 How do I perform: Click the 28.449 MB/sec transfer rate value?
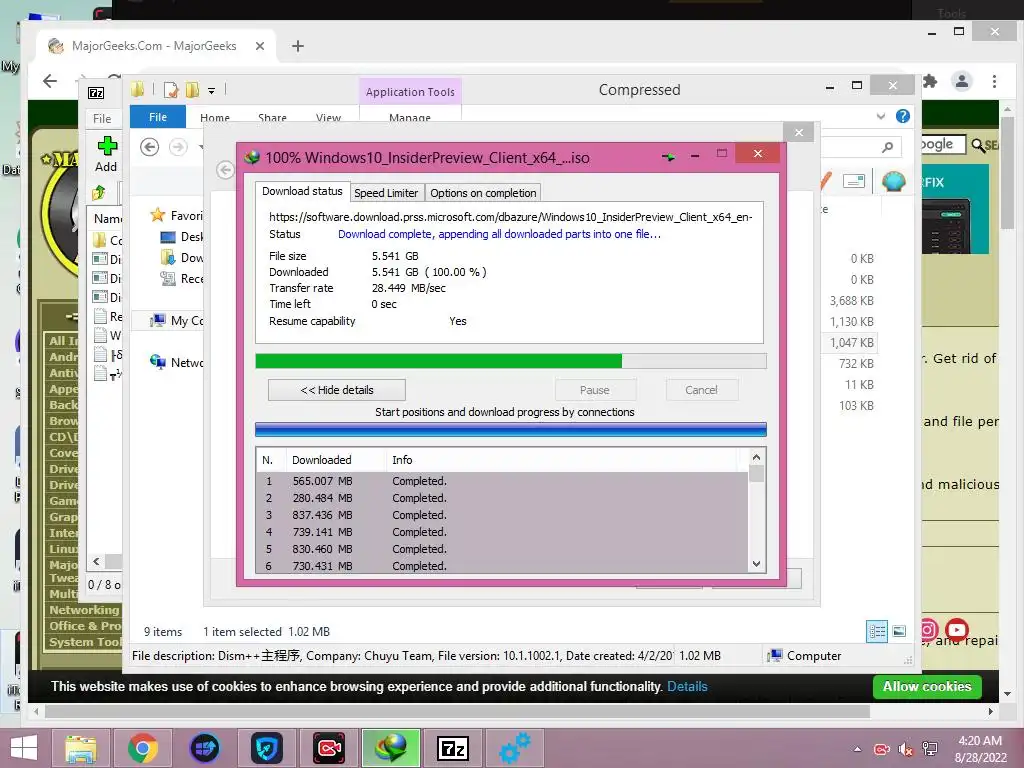coord(409,288)
